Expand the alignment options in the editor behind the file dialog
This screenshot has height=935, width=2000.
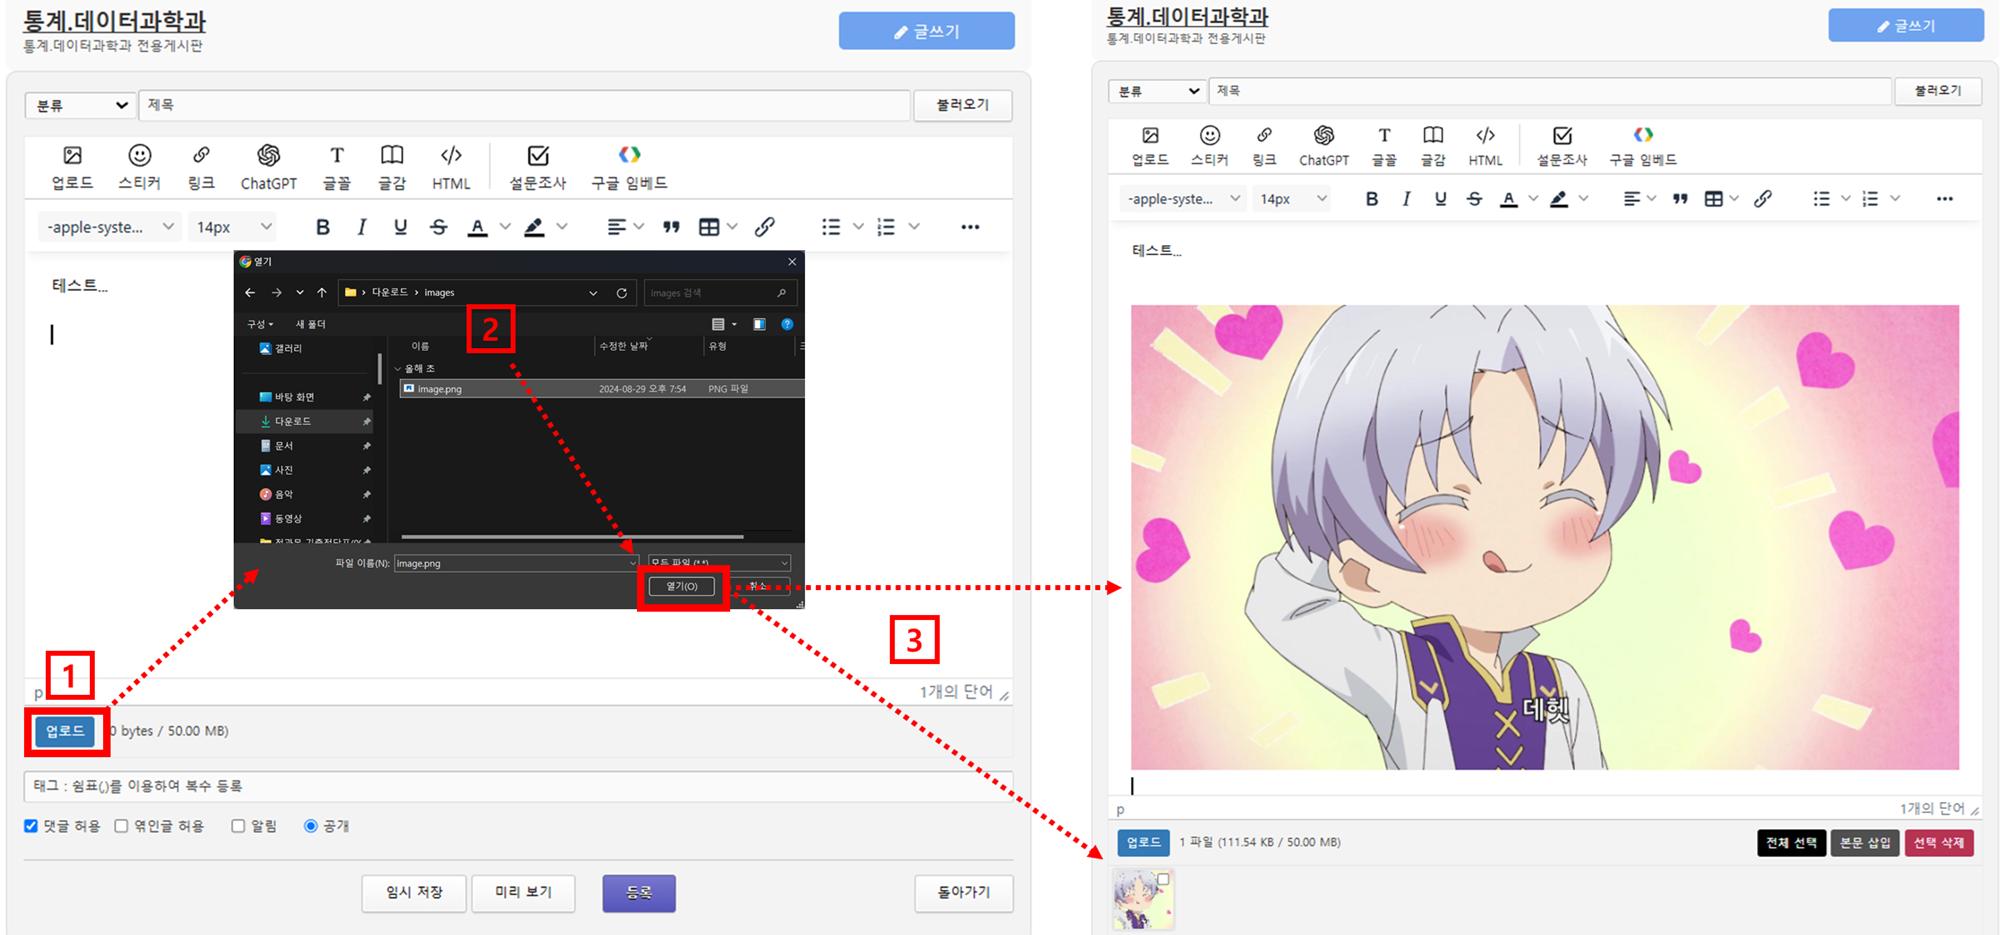click(x=639, y=227)
